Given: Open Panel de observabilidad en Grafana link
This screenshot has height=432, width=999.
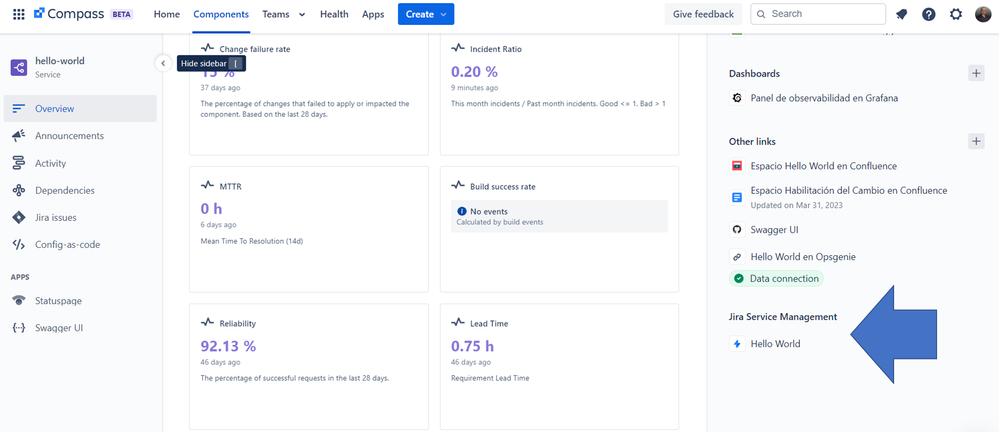Looking at the screenshot, I should [824, 98].
